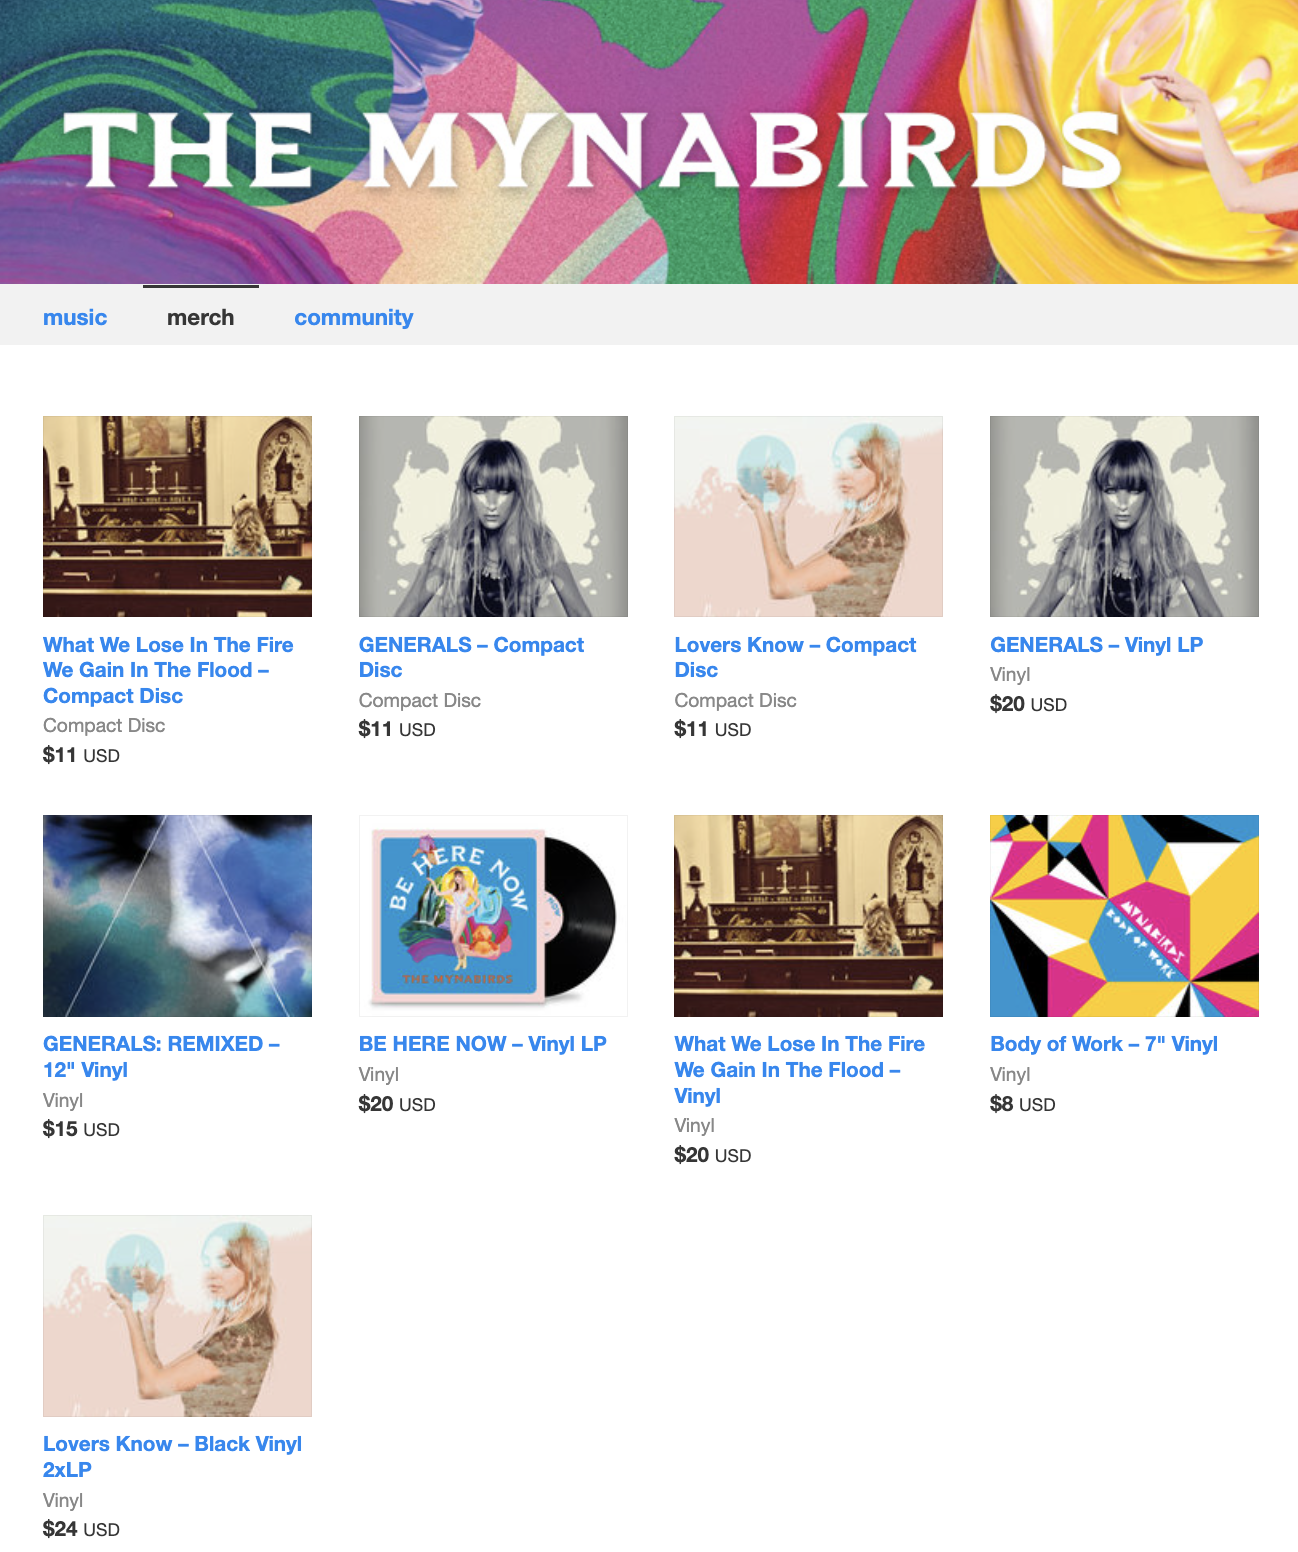This screenshot has height=1552, width=1298.
Task: Go to the community tab
Action: pyautogui.click(x=353, y=317)
